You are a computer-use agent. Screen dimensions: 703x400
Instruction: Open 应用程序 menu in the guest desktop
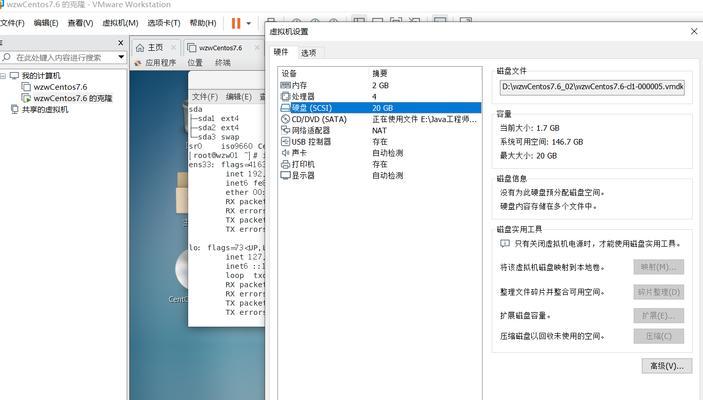pos(161,63)
